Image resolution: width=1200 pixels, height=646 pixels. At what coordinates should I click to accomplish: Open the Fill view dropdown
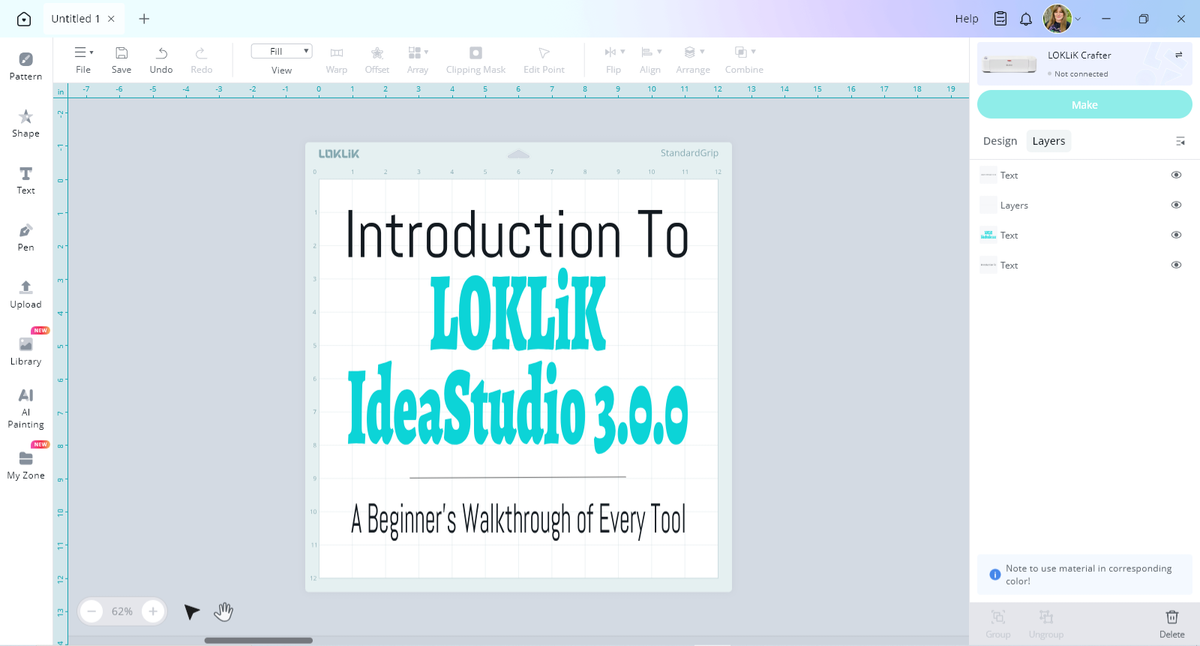click(x=282, y=51)
